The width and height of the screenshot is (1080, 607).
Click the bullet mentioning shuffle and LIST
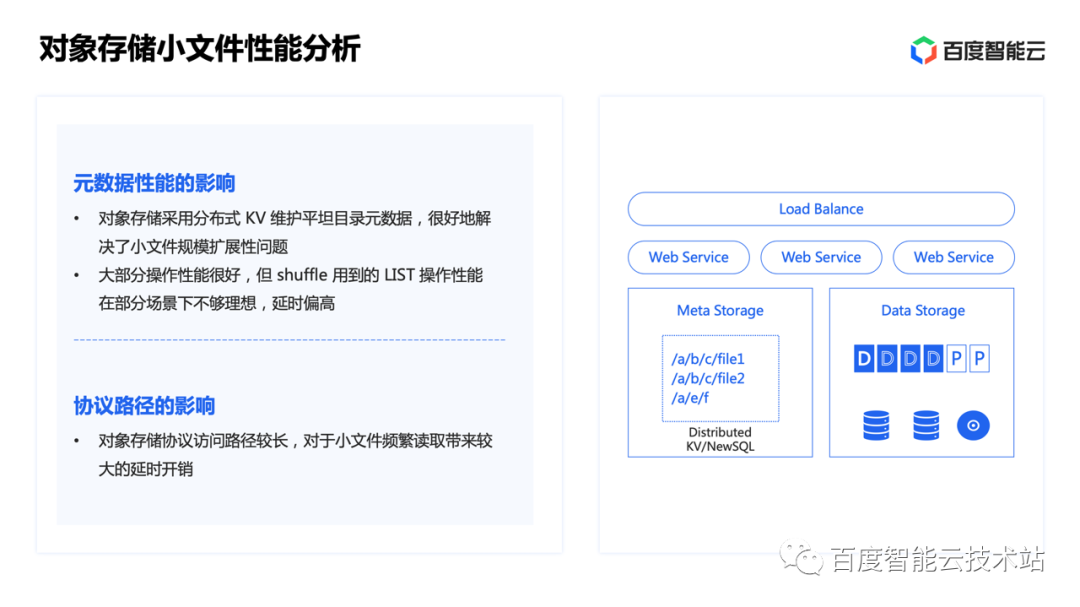point(291,289)
